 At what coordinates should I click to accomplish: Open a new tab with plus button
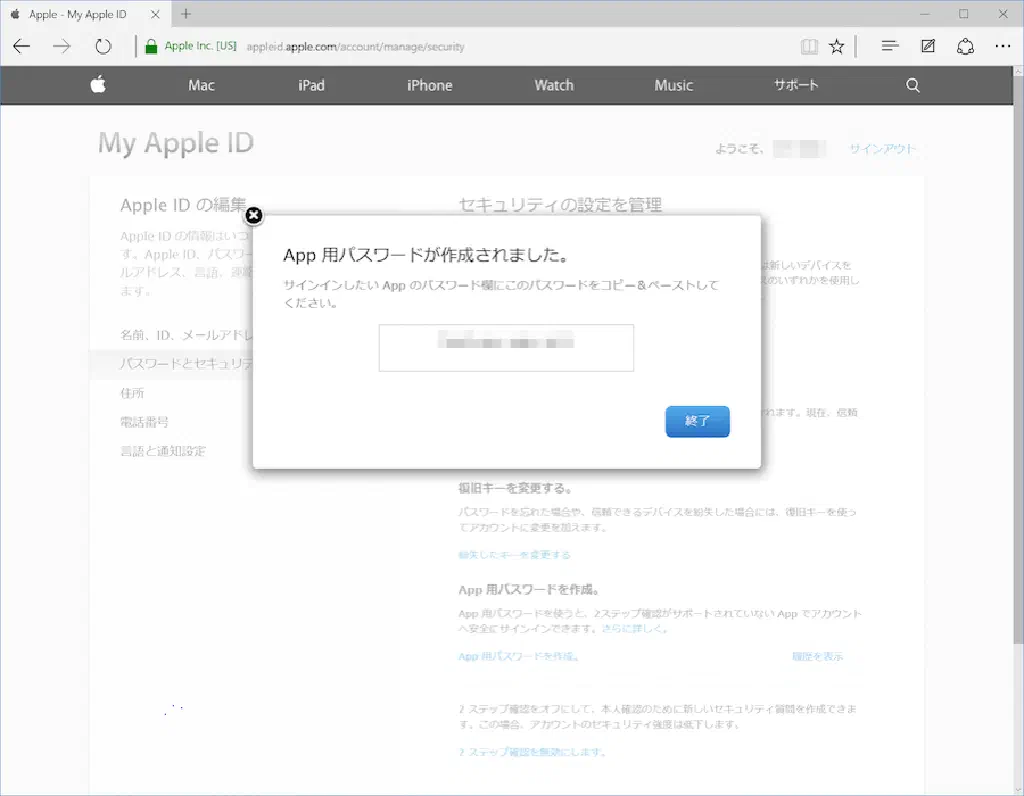[186, 14]
